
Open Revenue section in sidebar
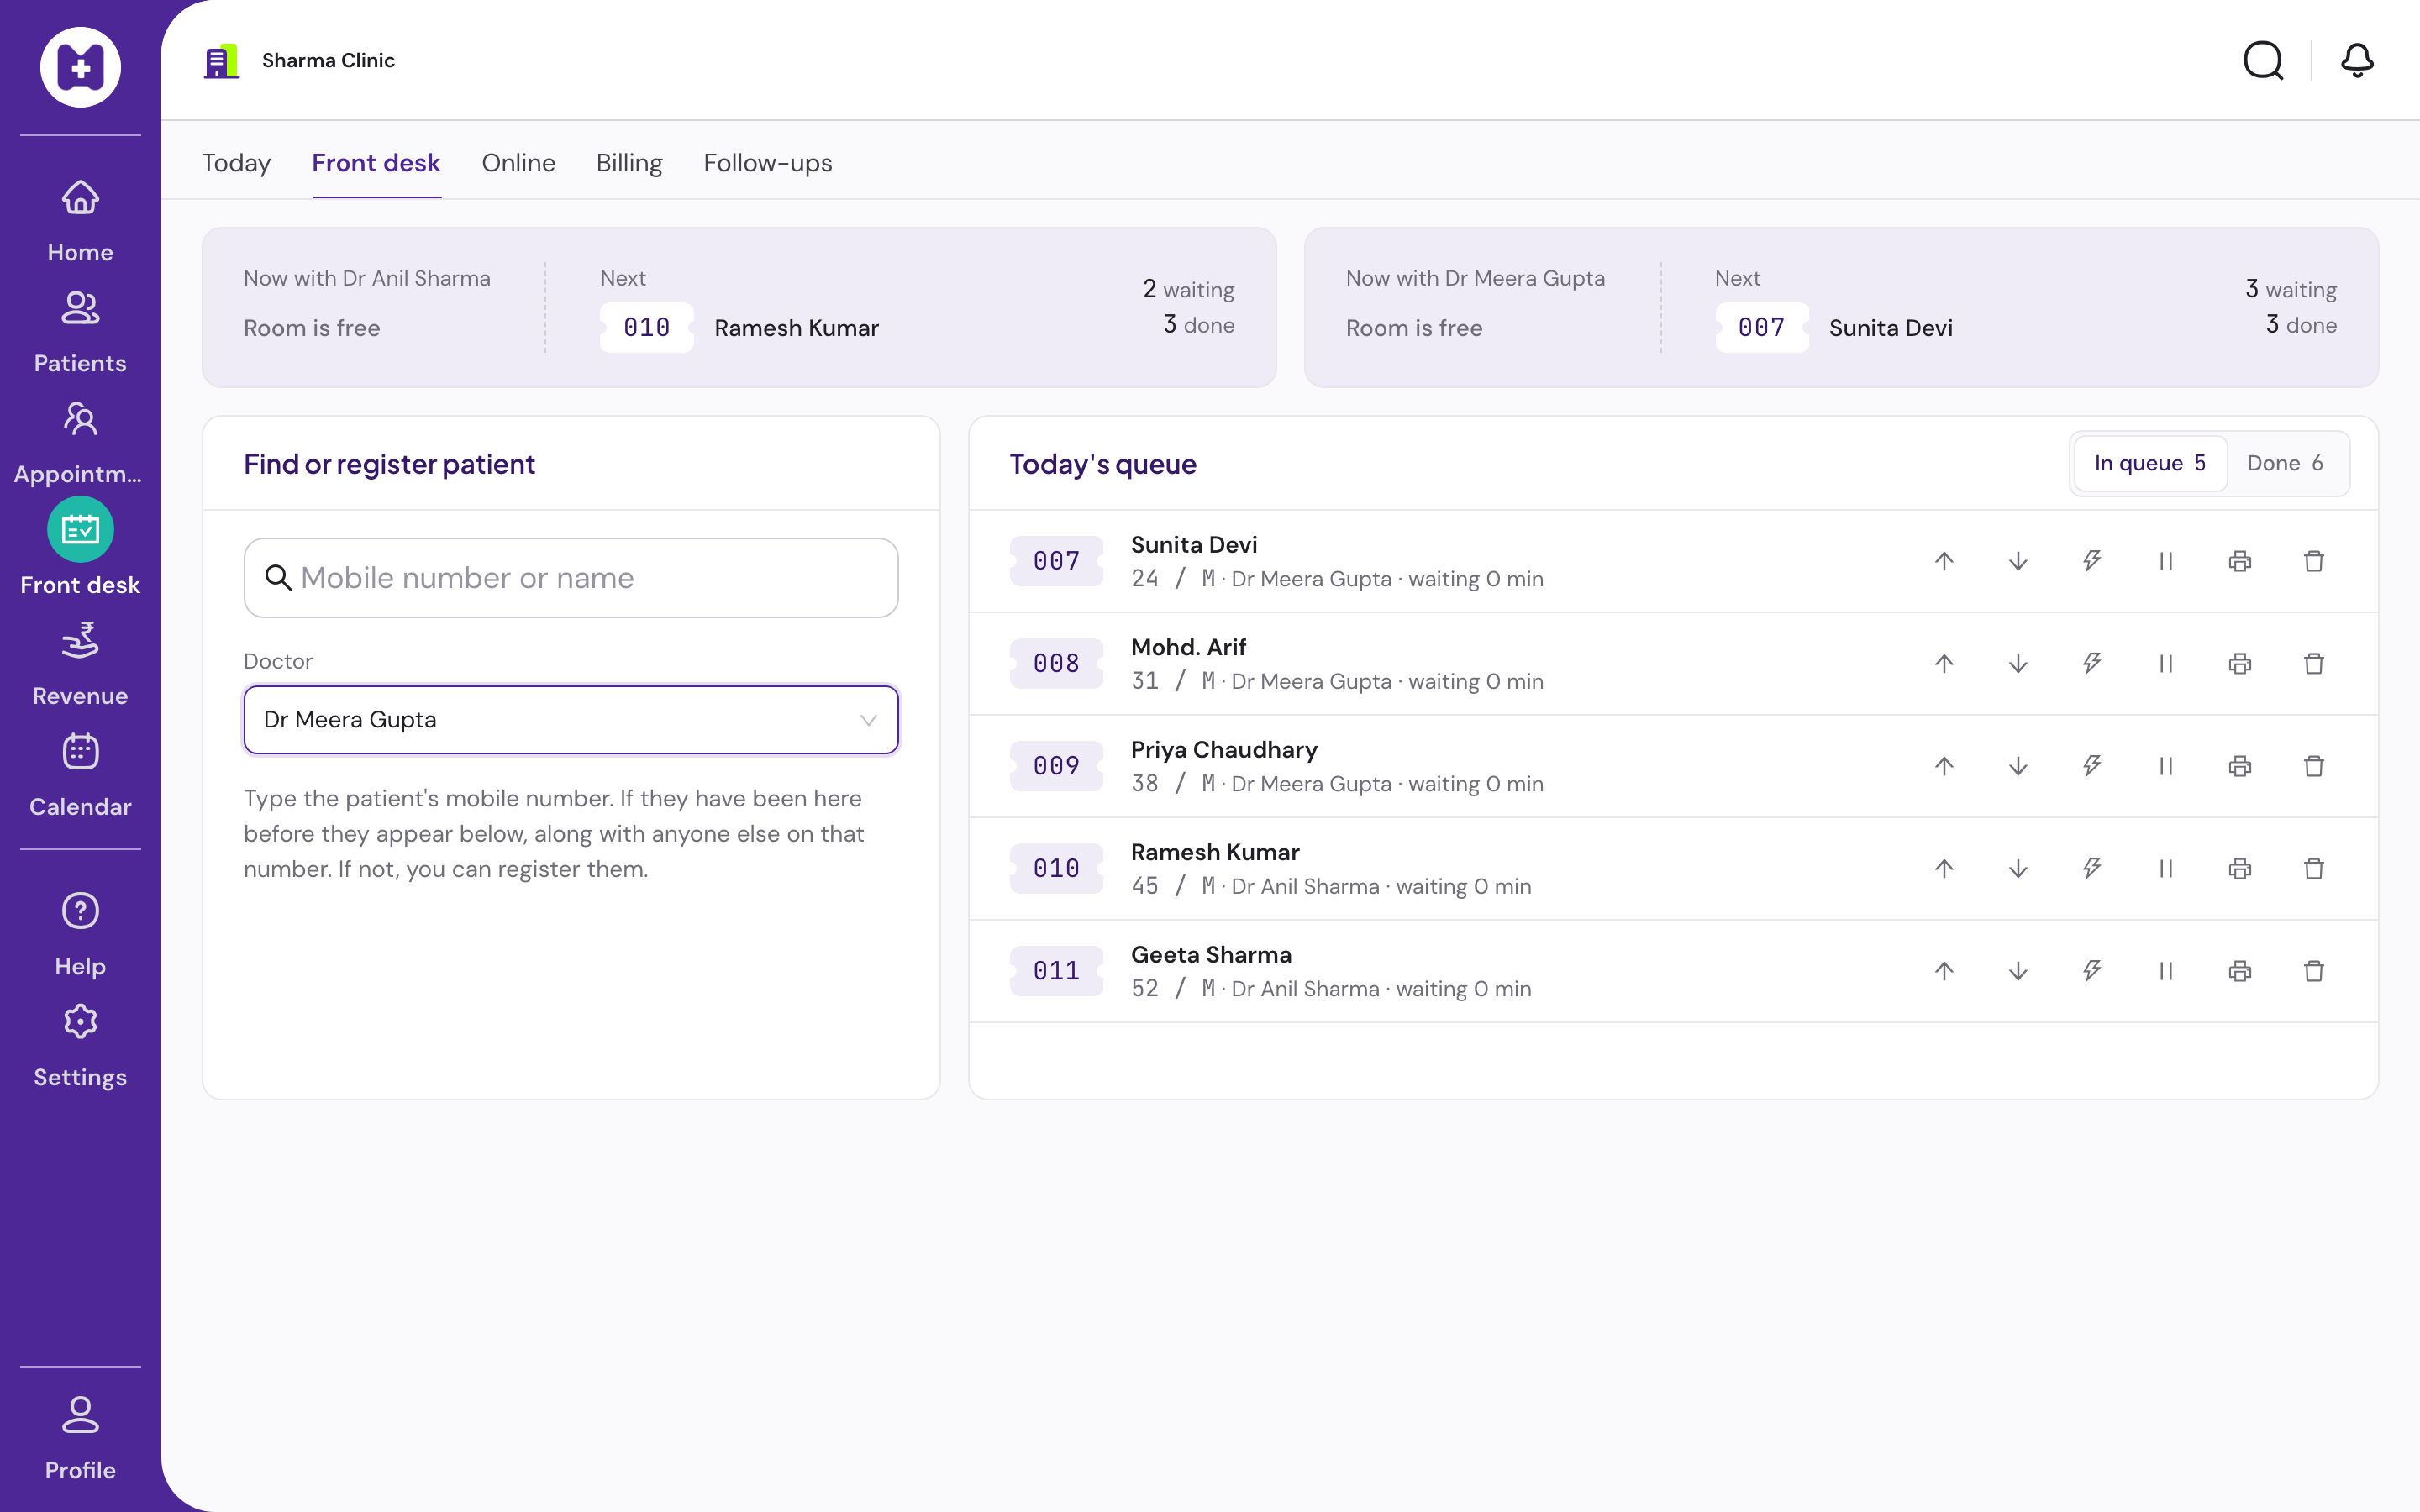click(x=80, y=664)
